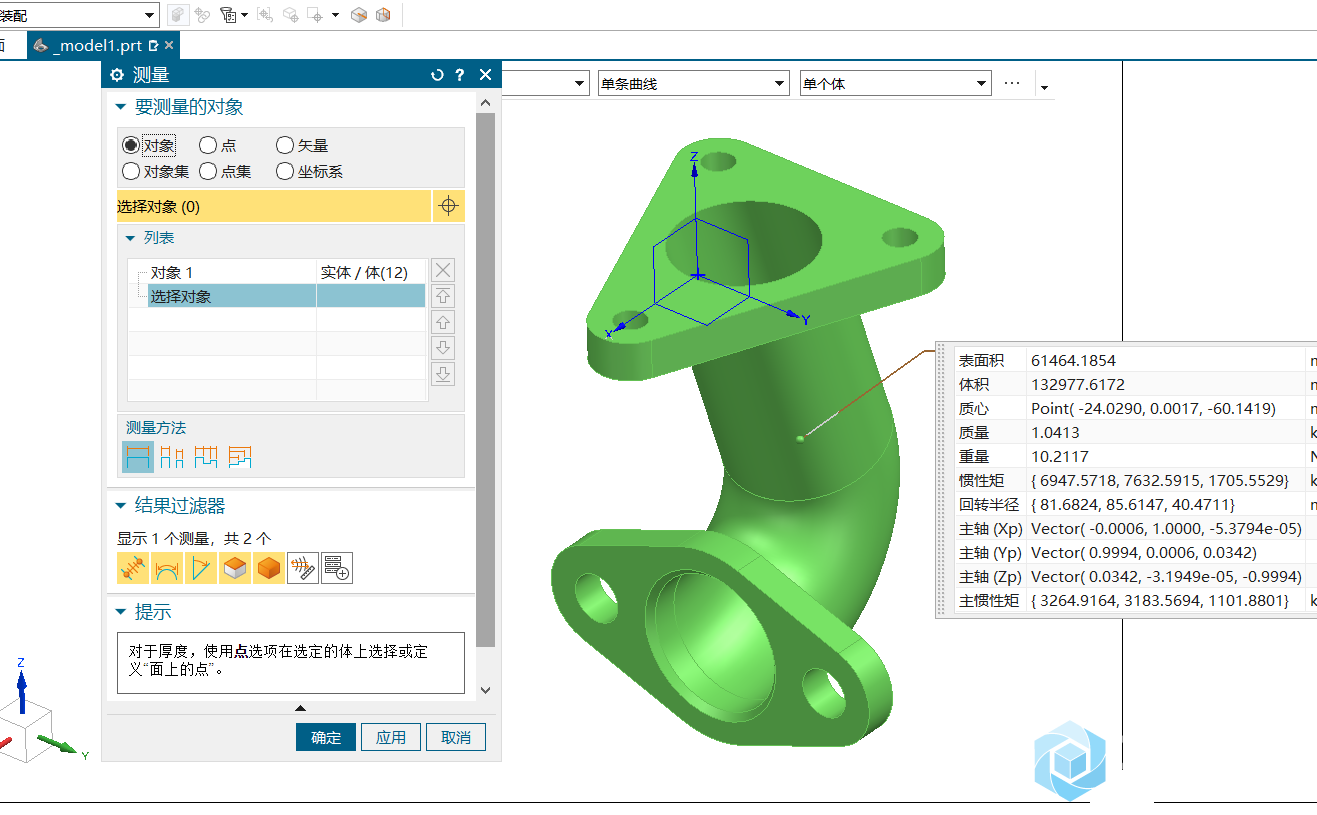Viewport: 1317px width, 815px height.
Task: Click the 确定 (OK) button
Action: 326,737
